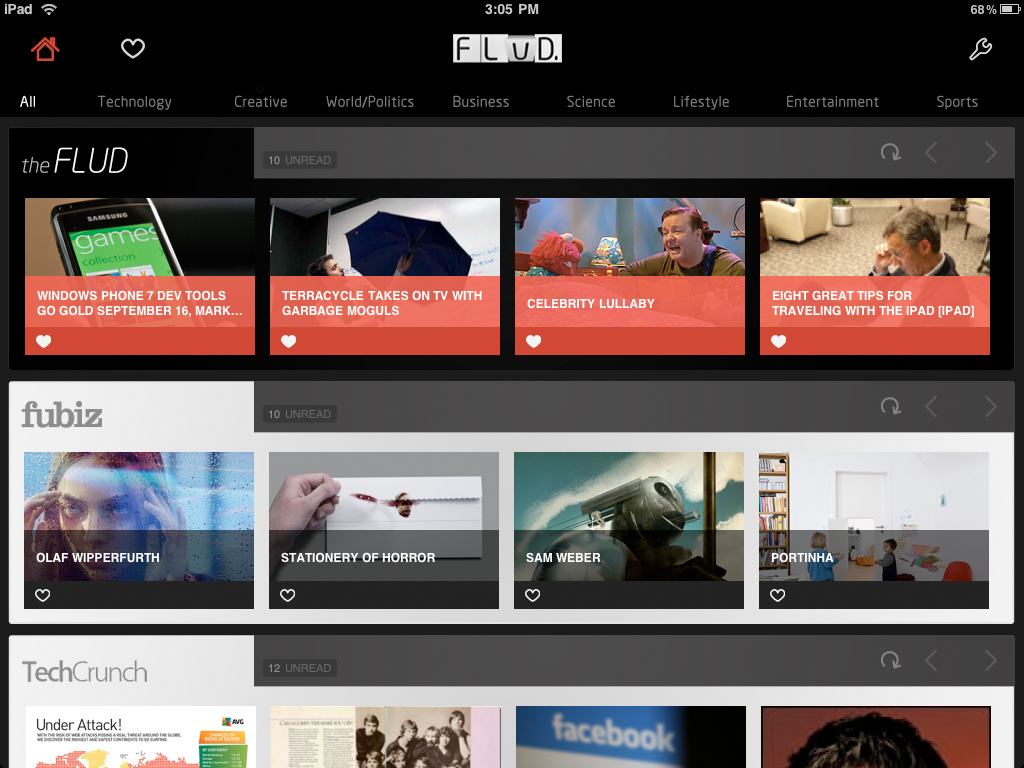Viewport: 1024px width, 768px height.
Task: Favorite the Portinha post
Action: [x=777, y=595]
